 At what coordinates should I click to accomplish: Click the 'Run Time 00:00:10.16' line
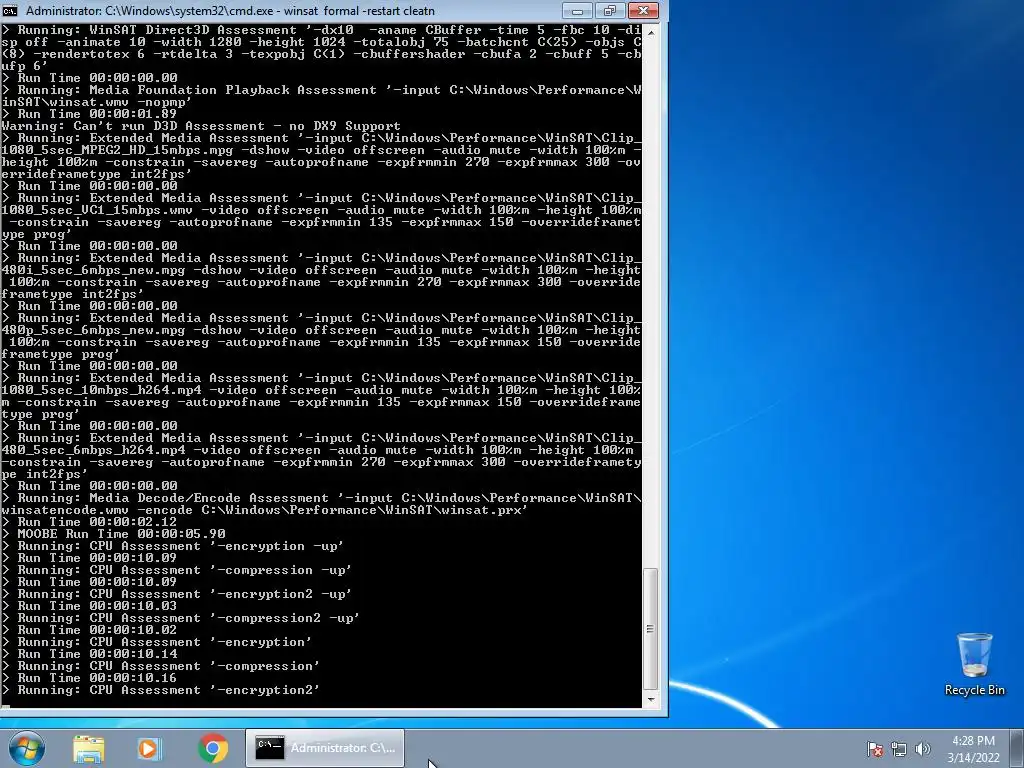pos(89,678)
